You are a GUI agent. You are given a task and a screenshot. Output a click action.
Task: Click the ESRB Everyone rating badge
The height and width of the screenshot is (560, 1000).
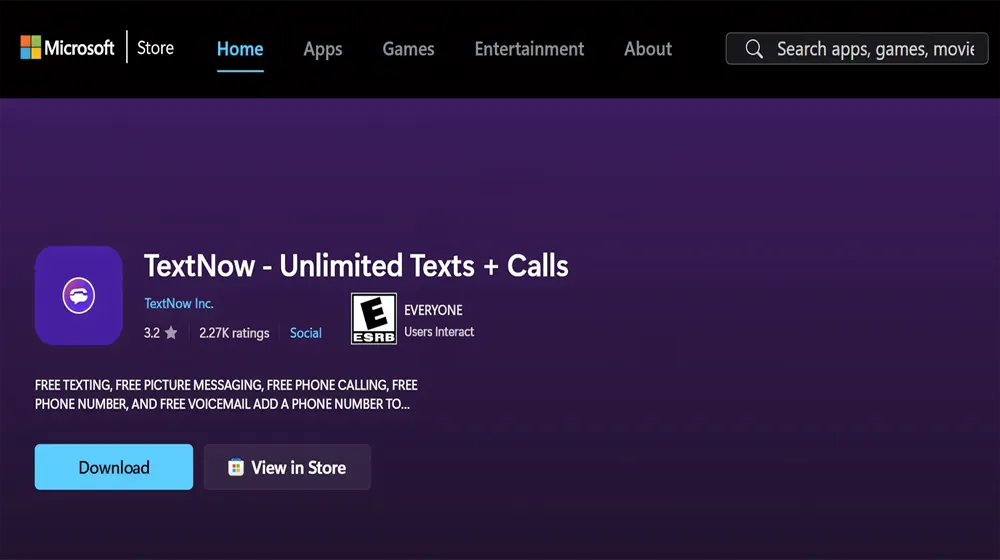click(x=374, y=319)
